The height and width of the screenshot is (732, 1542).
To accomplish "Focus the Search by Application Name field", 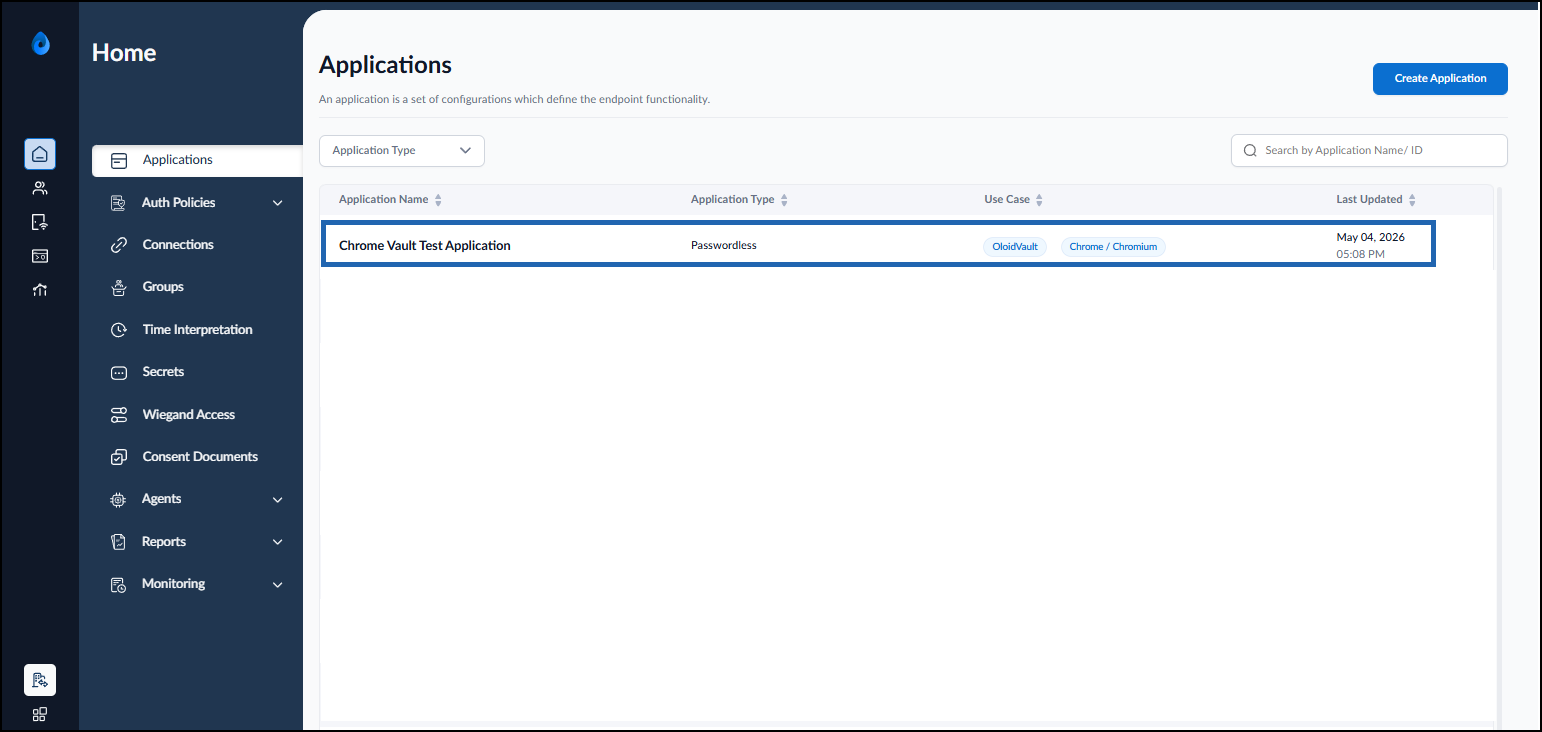I will tap(1369, 151).
